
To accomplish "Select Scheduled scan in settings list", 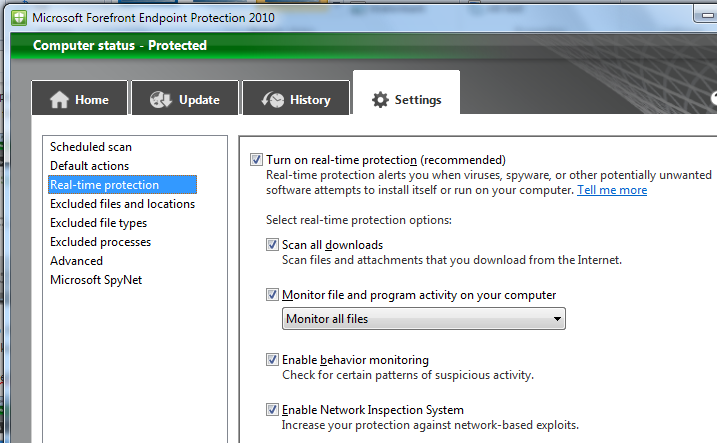I will click(x=91, y=147).
